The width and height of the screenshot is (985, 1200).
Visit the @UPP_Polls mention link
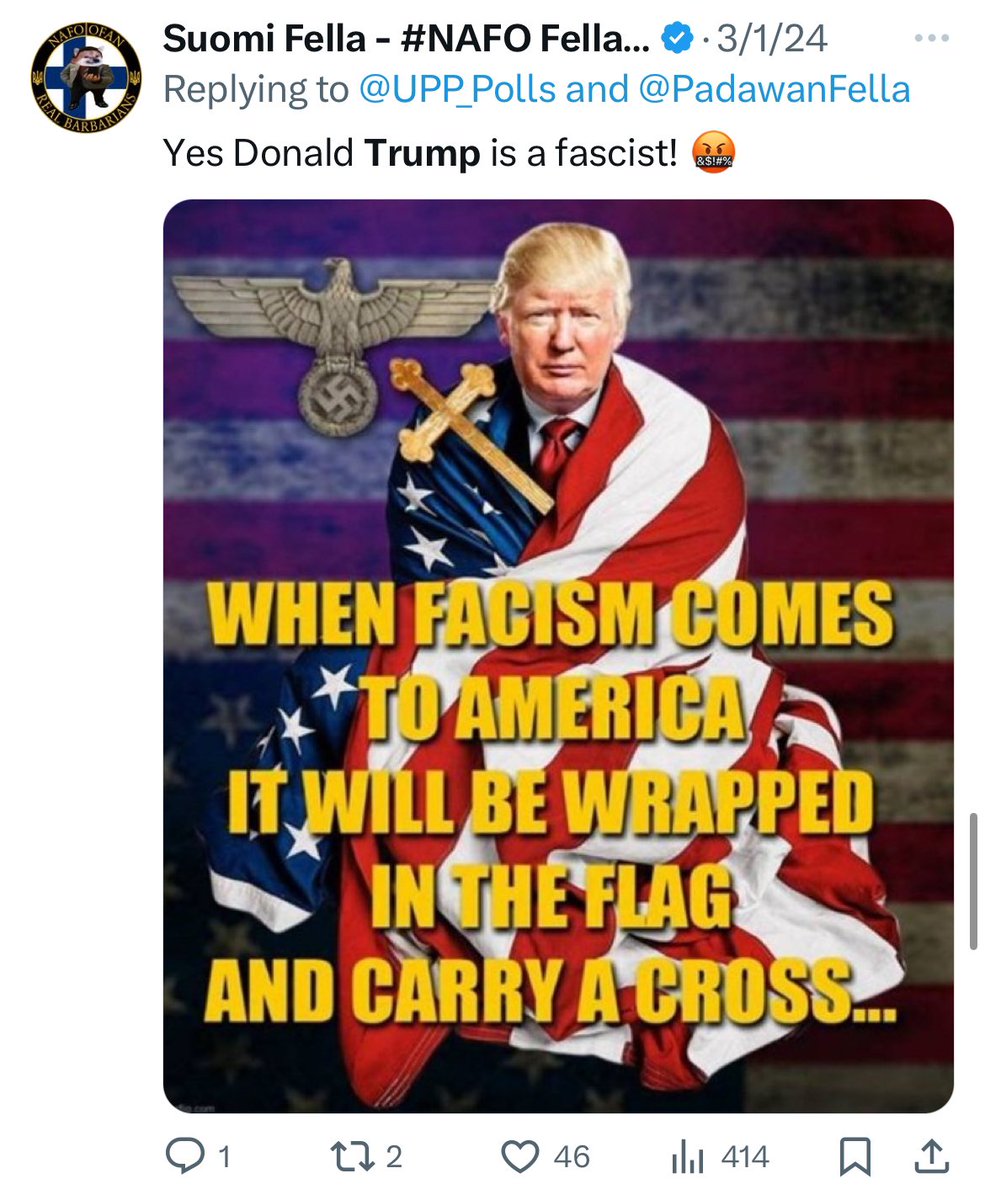tap(458, 89)
